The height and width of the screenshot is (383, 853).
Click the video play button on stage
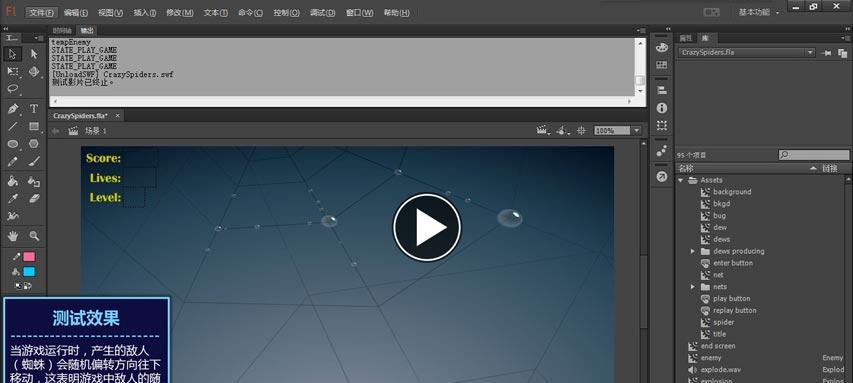click(426, 227)
